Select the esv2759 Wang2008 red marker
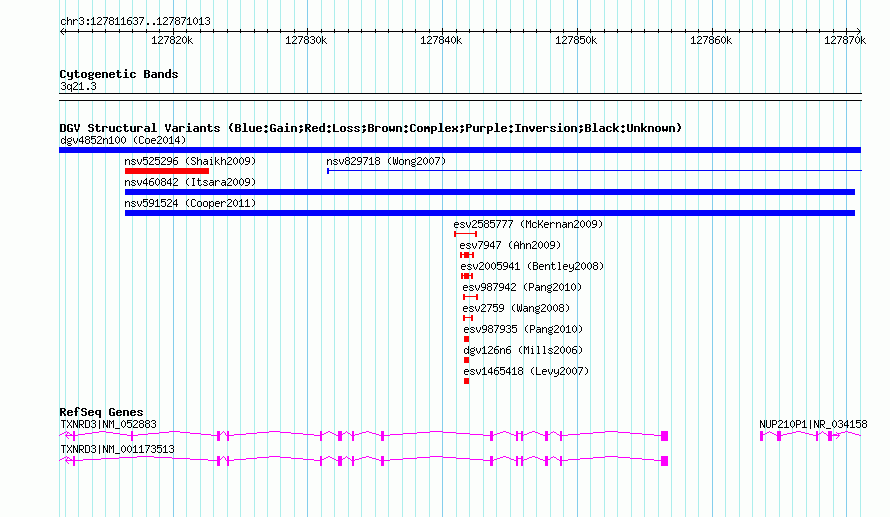Screen dimensions: 890x517 pos(468,318)
